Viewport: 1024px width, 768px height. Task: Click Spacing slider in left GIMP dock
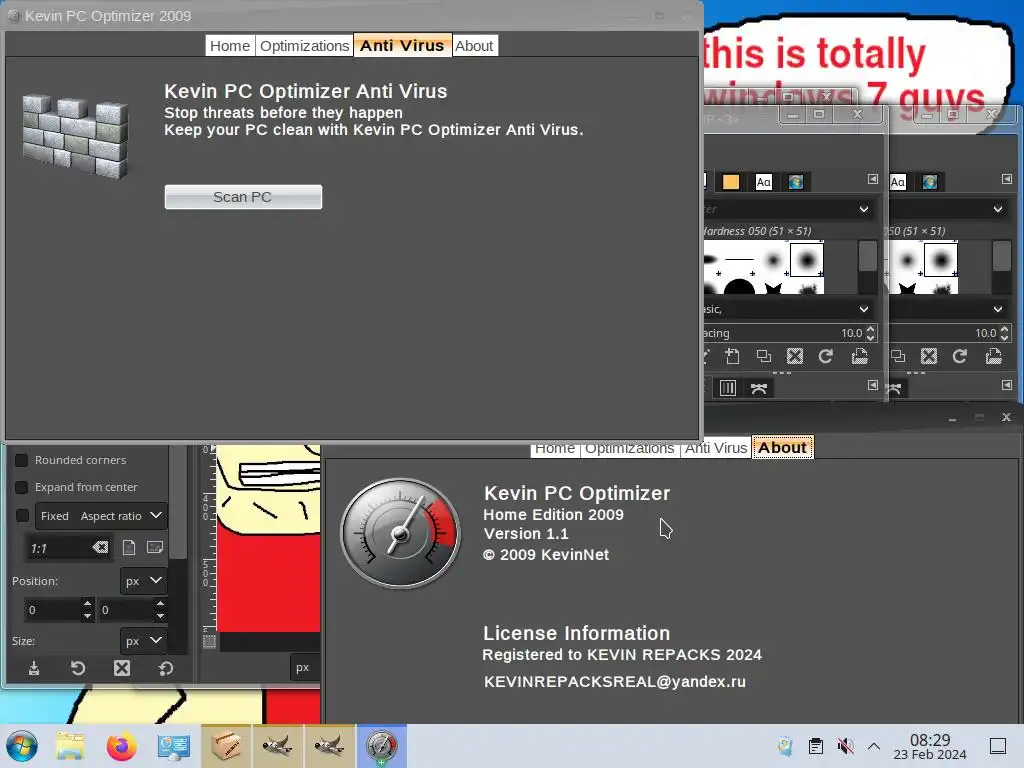click(784, 333)
